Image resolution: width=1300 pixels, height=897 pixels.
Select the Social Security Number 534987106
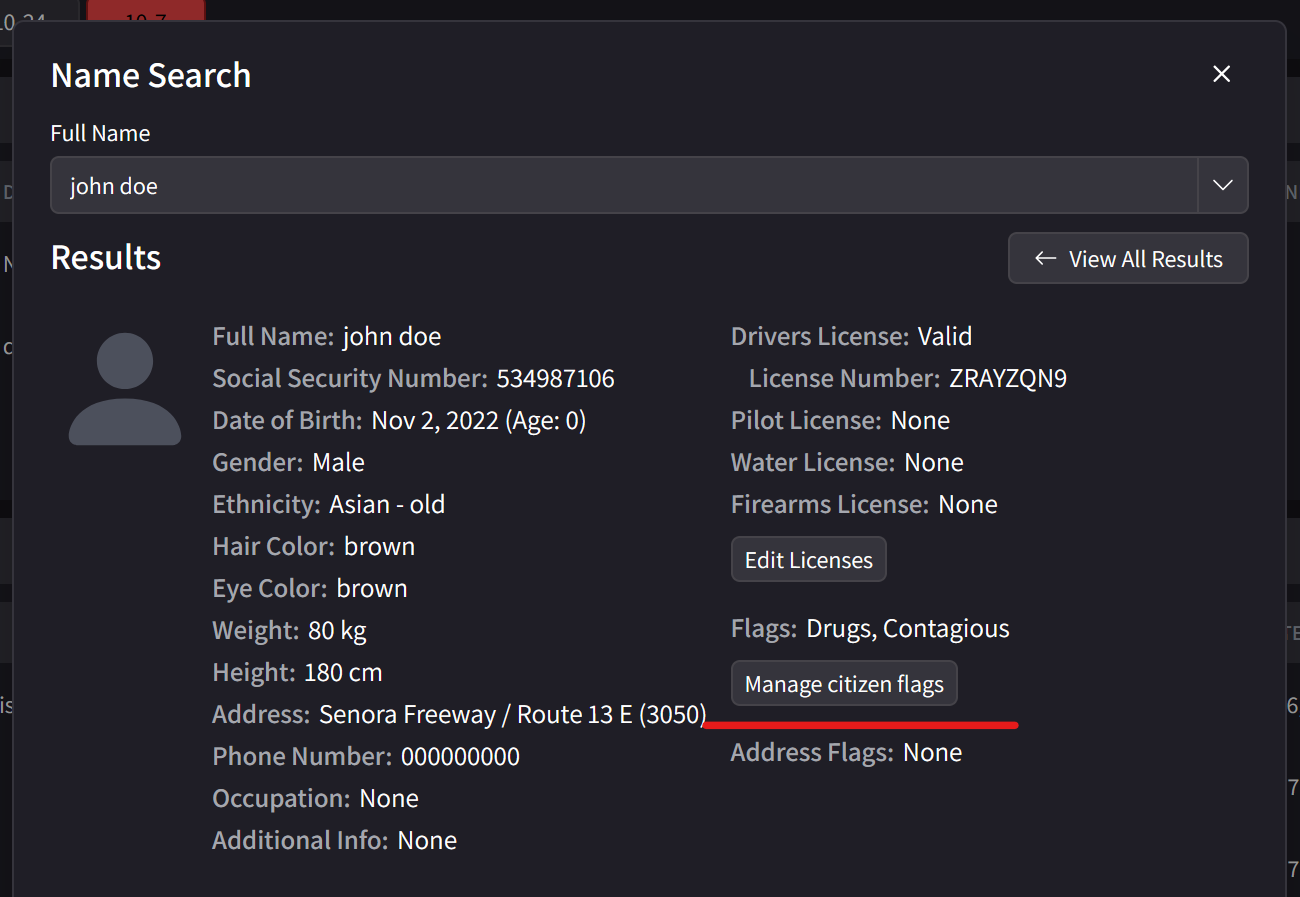point(556,378)
